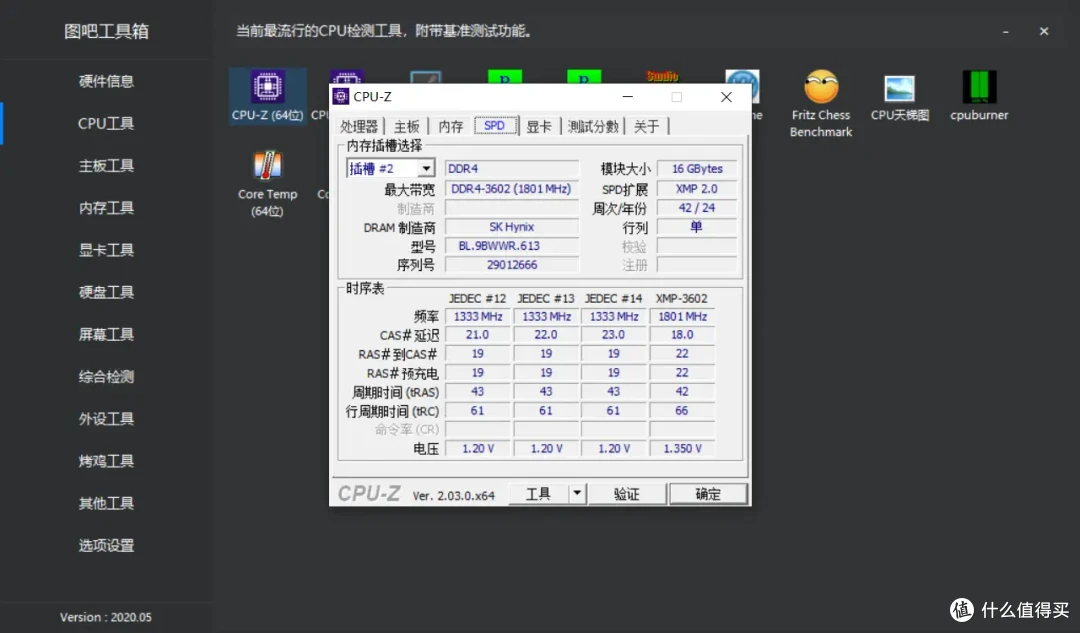
Task: Open 综合检测 in the sidebar
Action: [106, 377]
